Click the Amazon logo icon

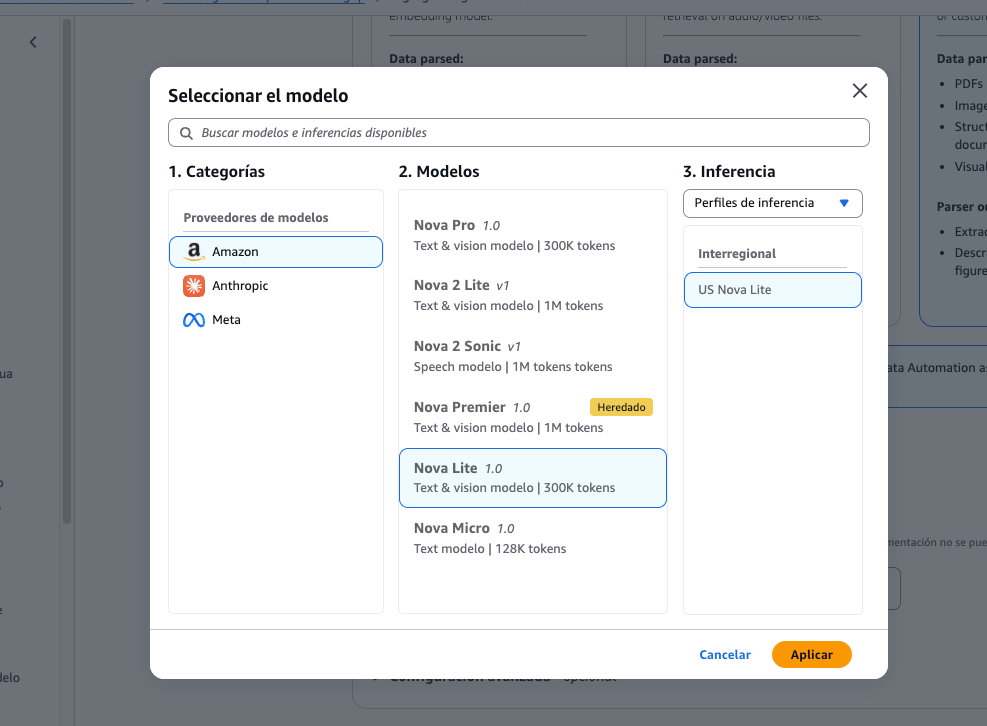194,252
